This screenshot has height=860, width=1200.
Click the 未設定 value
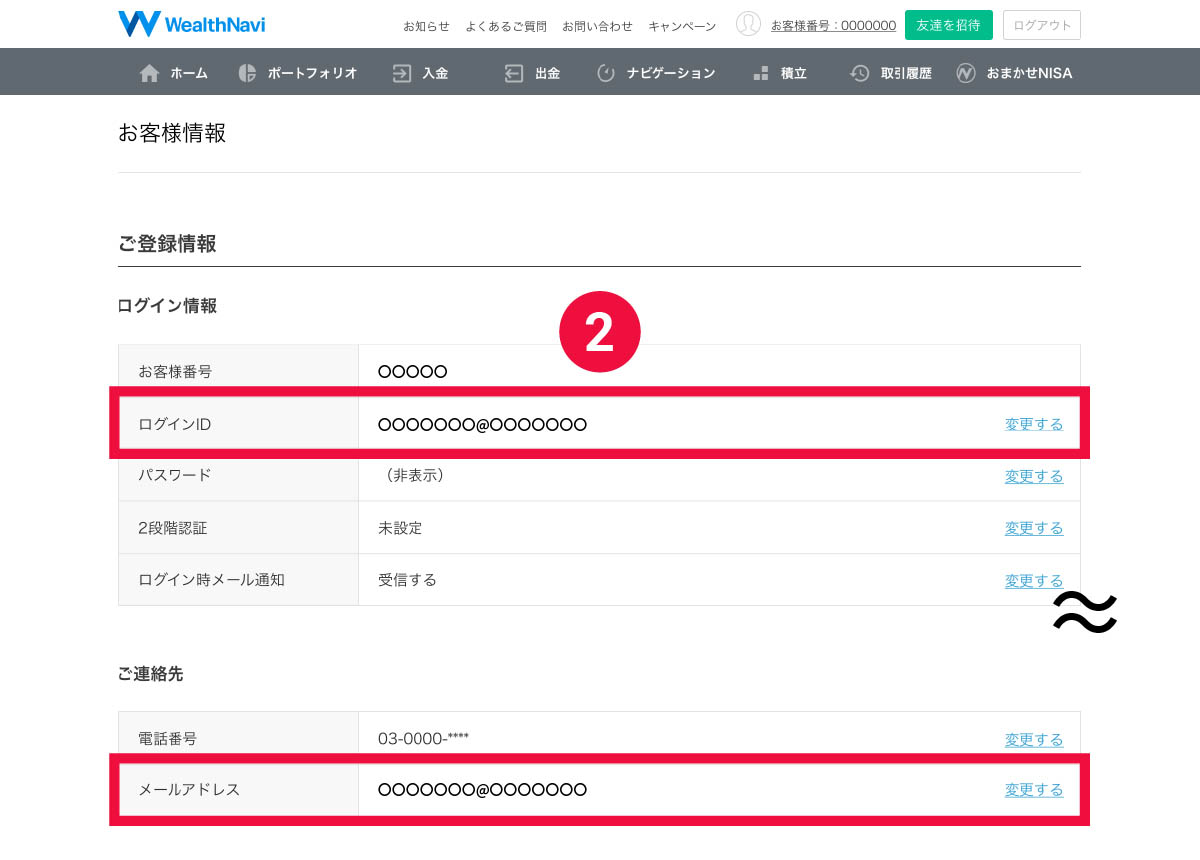coord(400,528)
